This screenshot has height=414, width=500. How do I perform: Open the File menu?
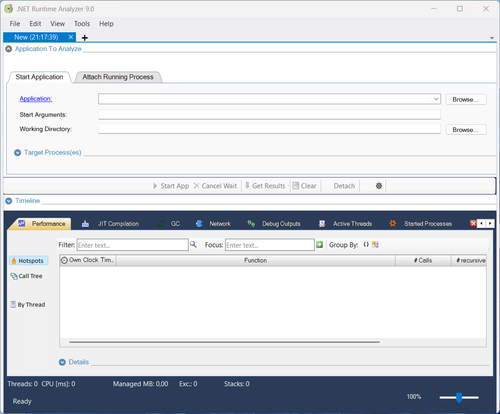(15, 24)
